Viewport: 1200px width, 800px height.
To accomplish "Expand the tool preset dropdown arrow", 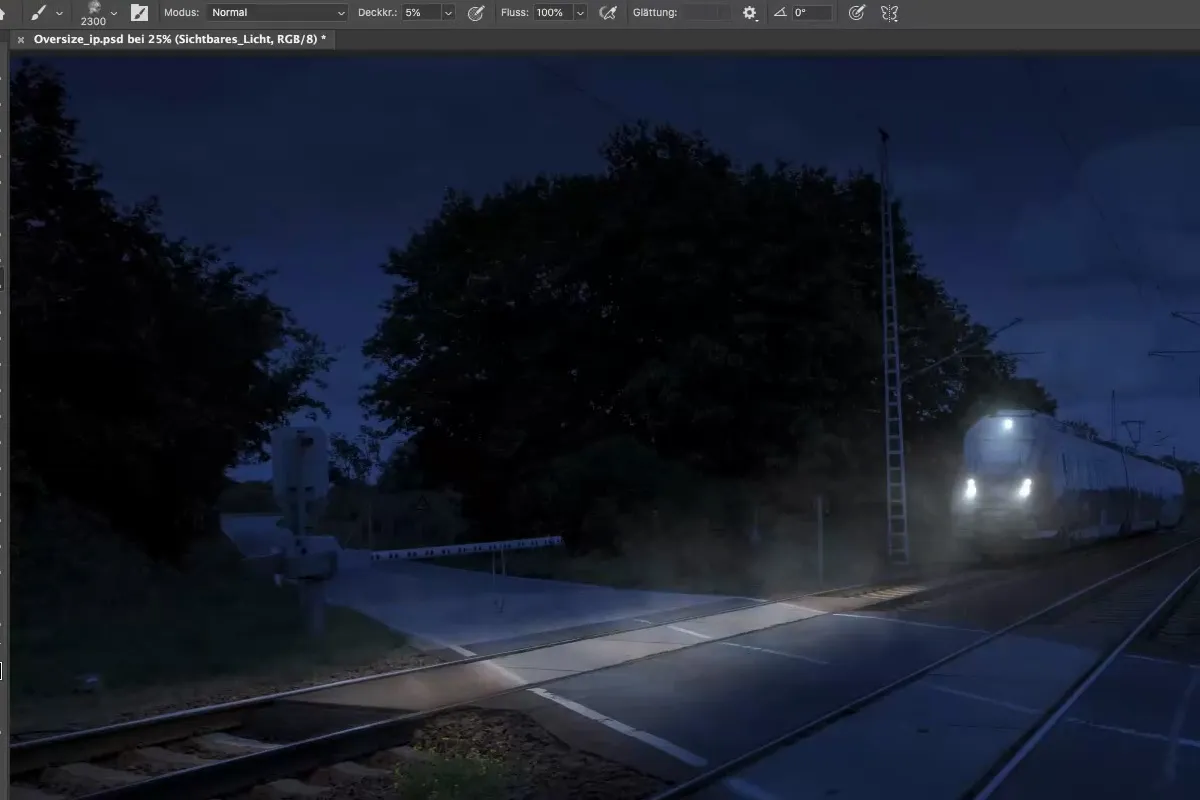I will (x=60, y=14).
